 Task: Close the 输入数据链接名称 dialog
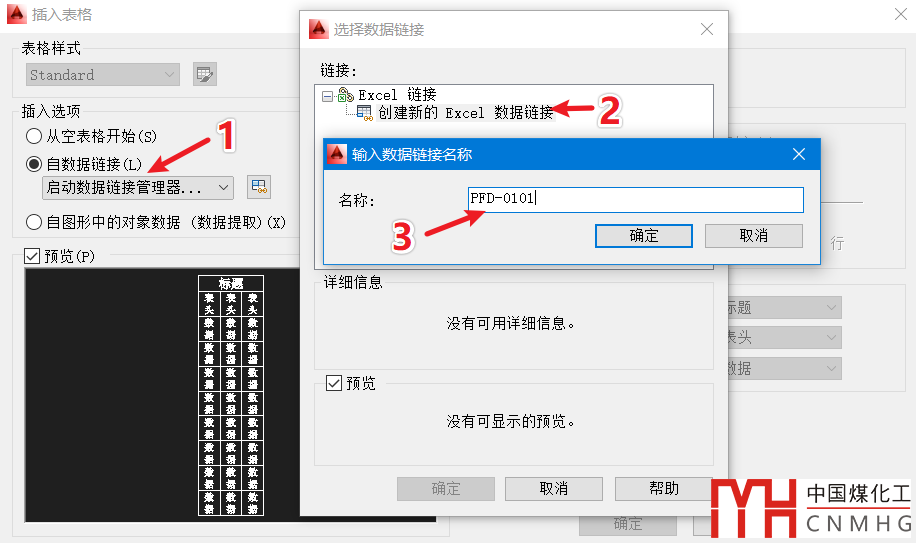pos(799,154)
